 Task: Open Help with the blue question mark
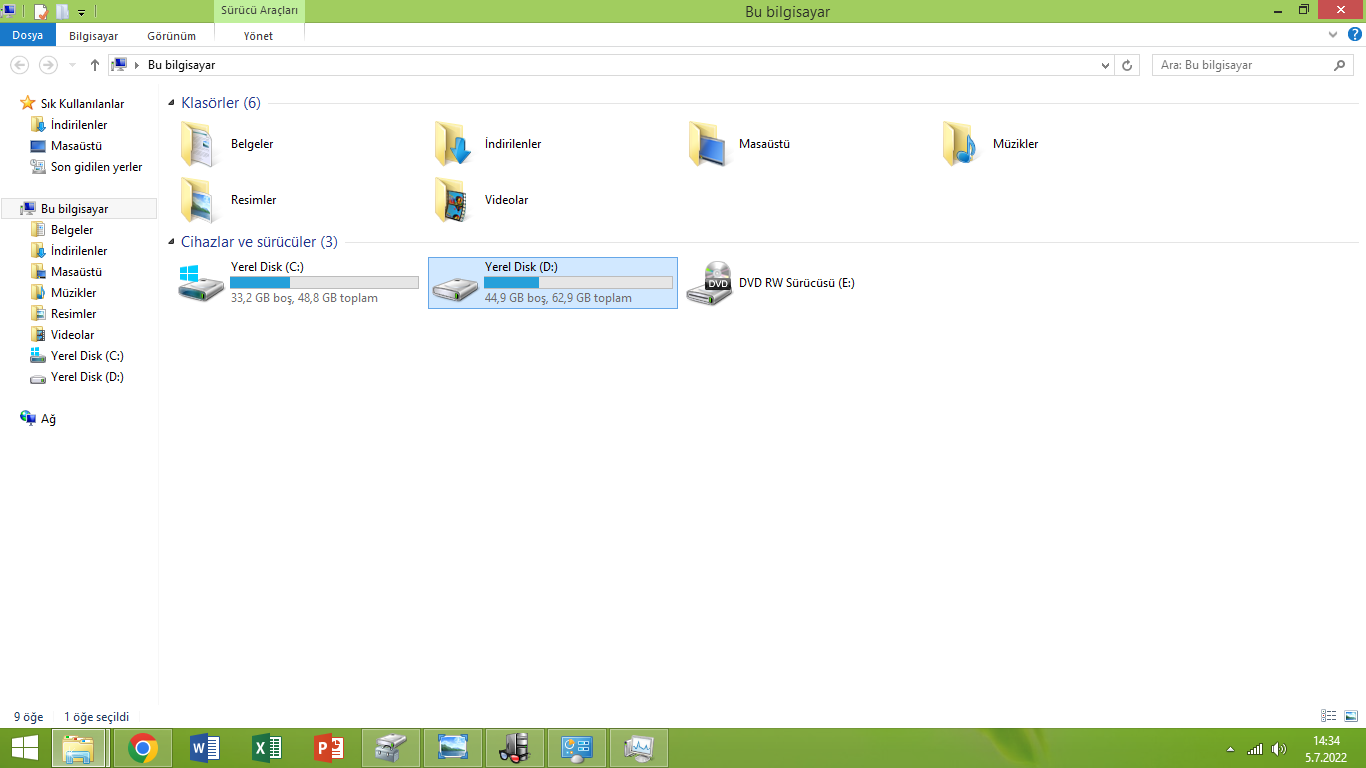[1355, 34]
